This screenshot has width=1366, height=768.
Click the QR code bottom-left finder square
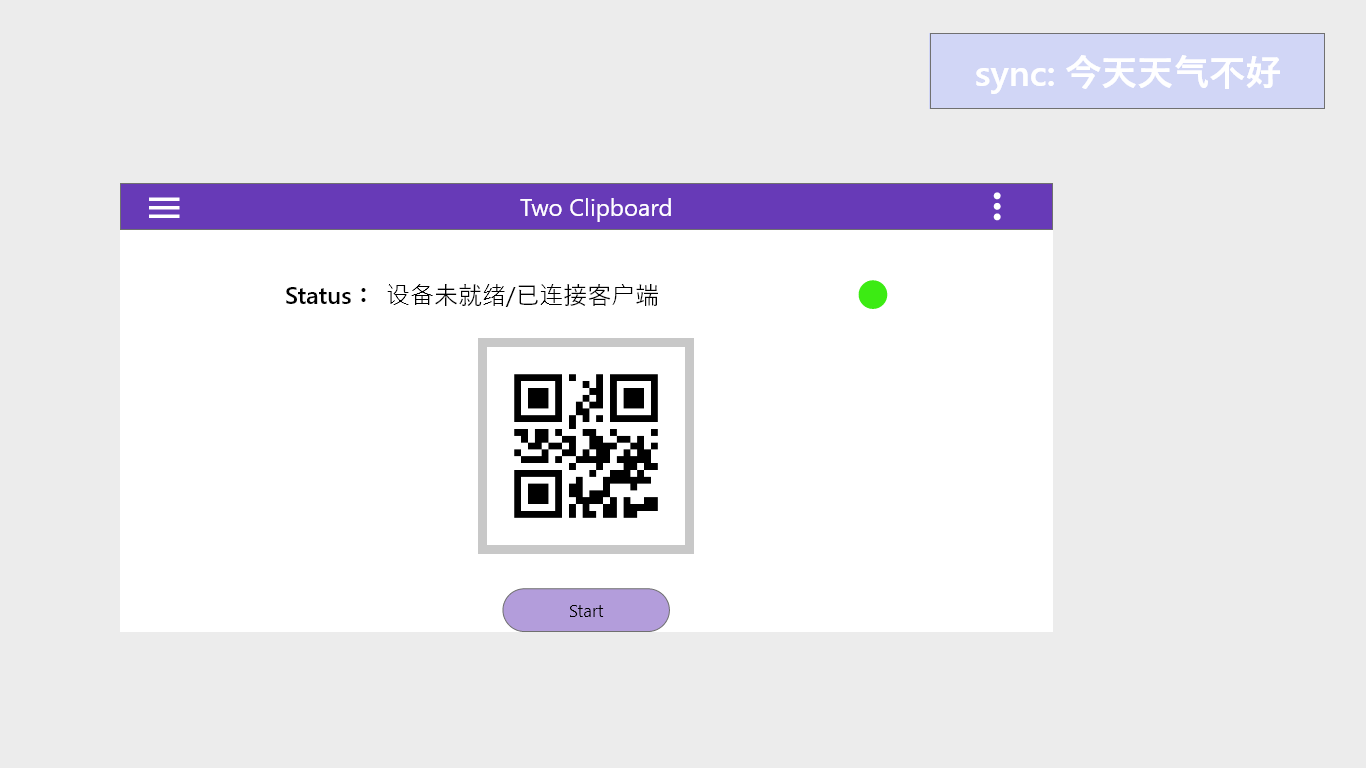tap(538, 493)
